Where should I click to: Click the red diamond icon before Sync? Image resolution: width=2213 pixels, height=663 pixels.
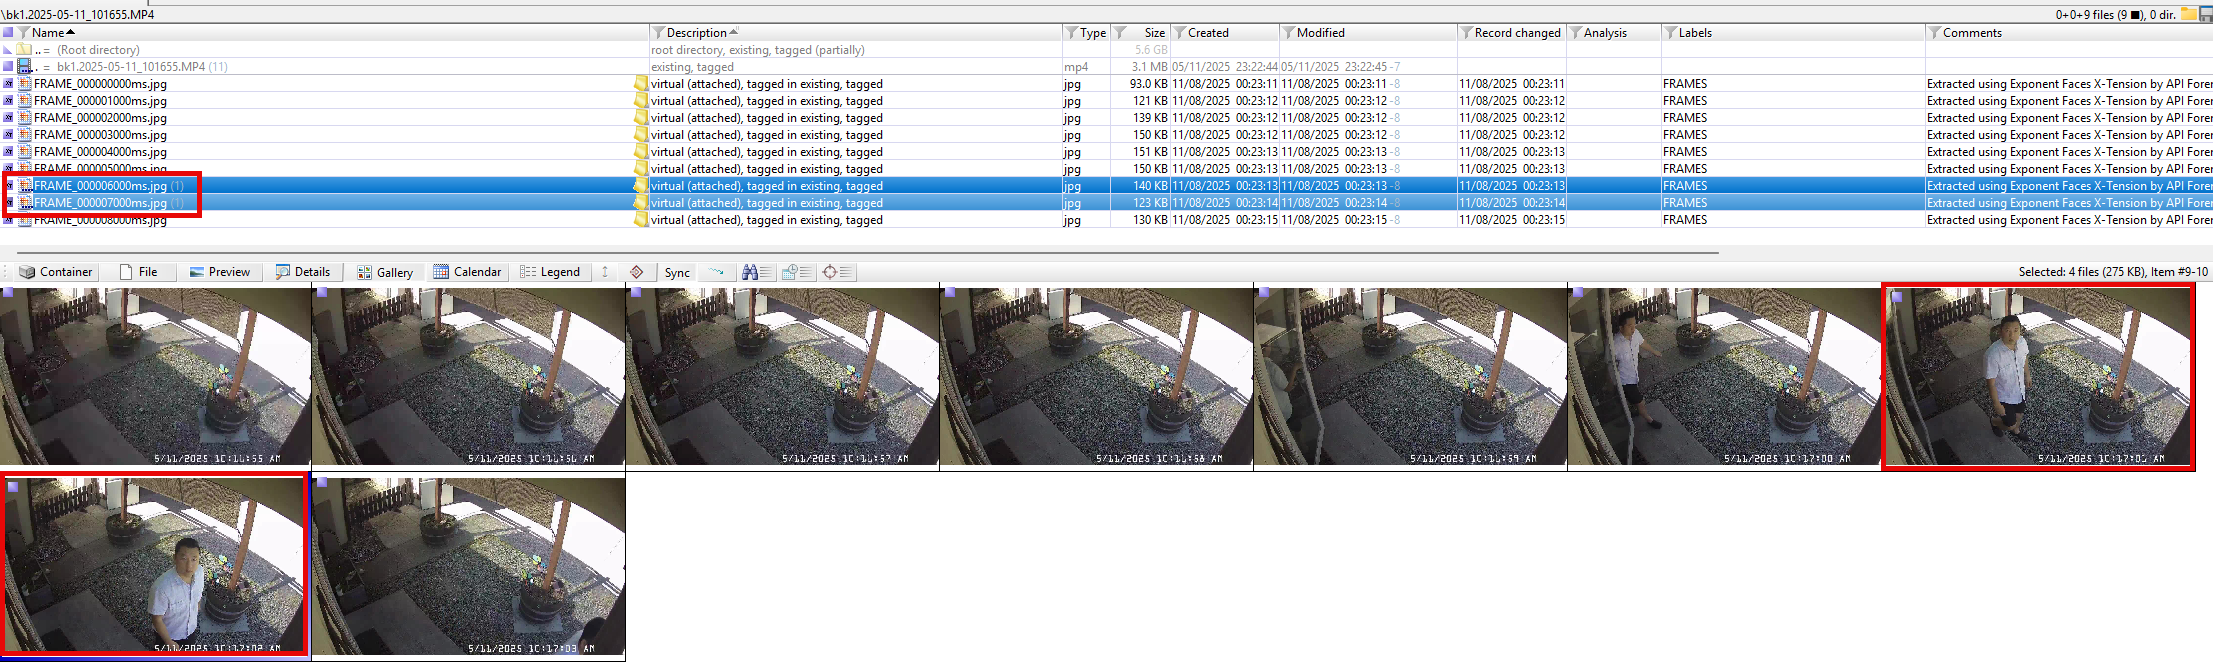click(637, 272)
